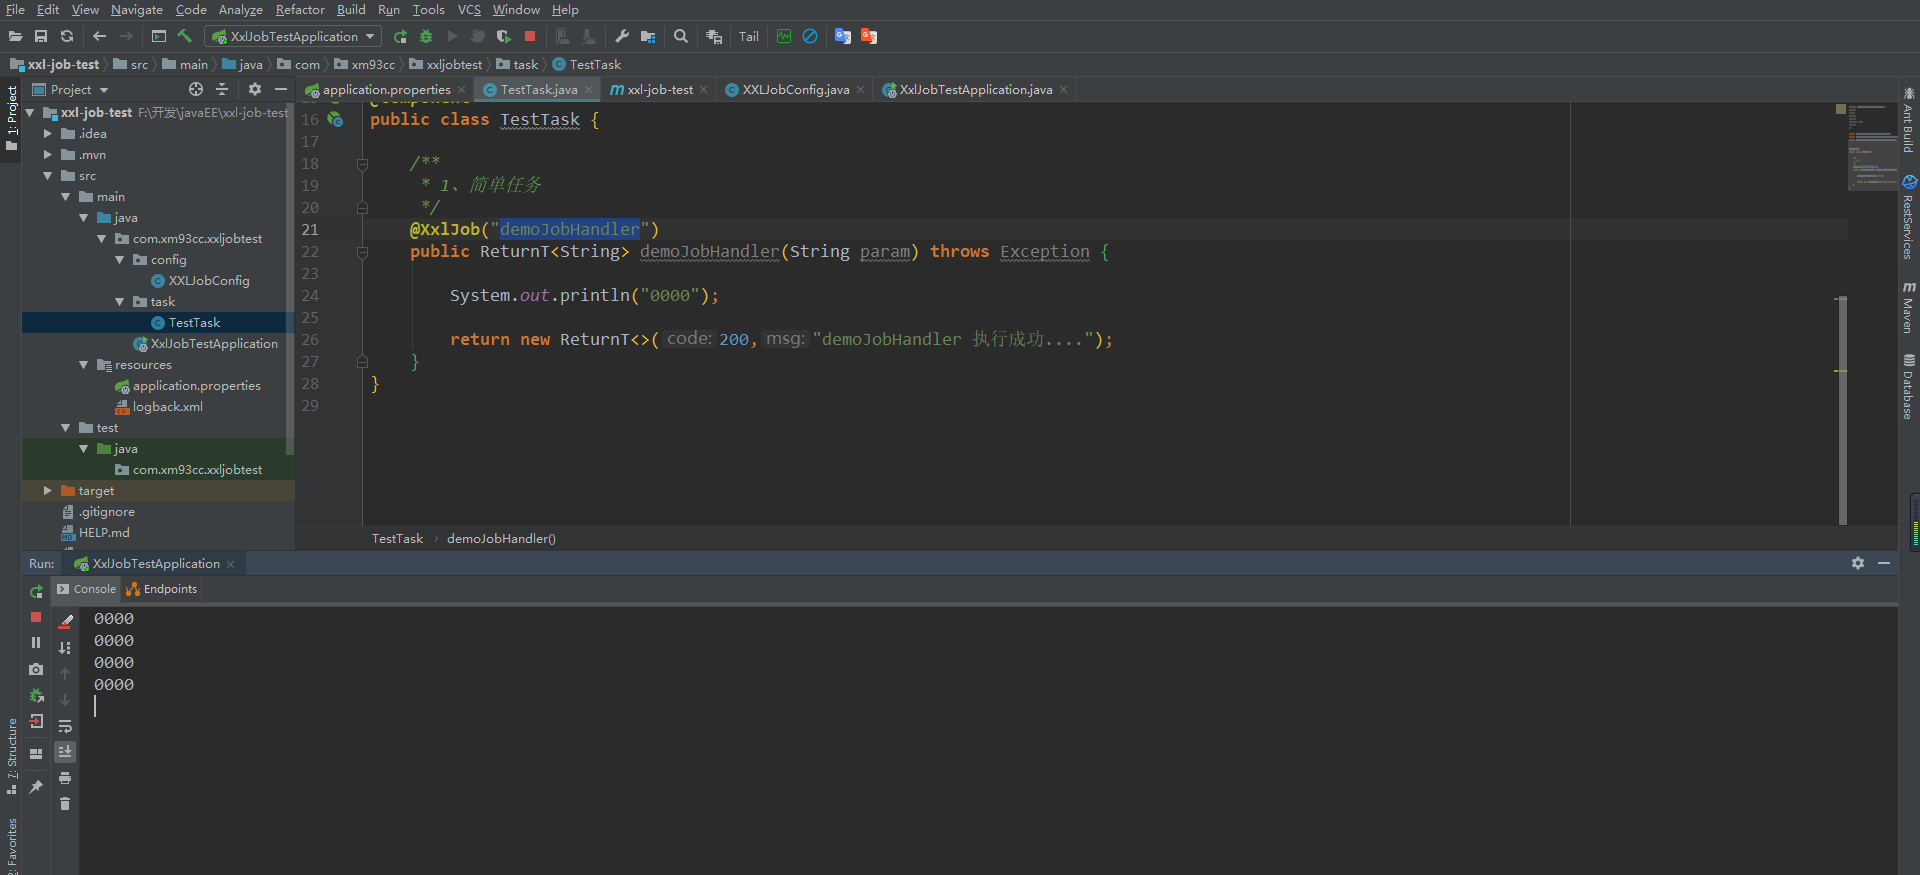The width and height of the screenshot is (1920, 875).
Task: Toggle Scroll to End in console
Action: 65,752
